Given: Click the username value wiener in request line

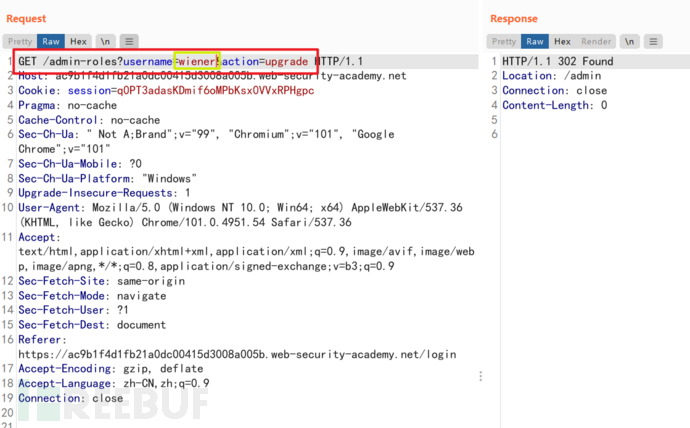Looking at the screenshot, I should [197, 61].
